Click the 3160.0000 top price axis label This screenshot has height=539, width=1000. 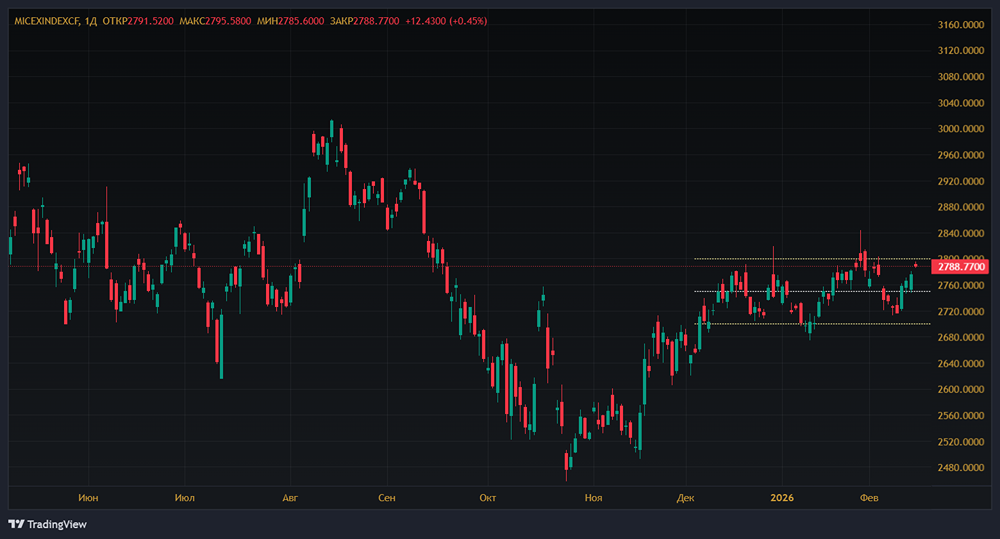pyautogui.click(x=962, y=24)
